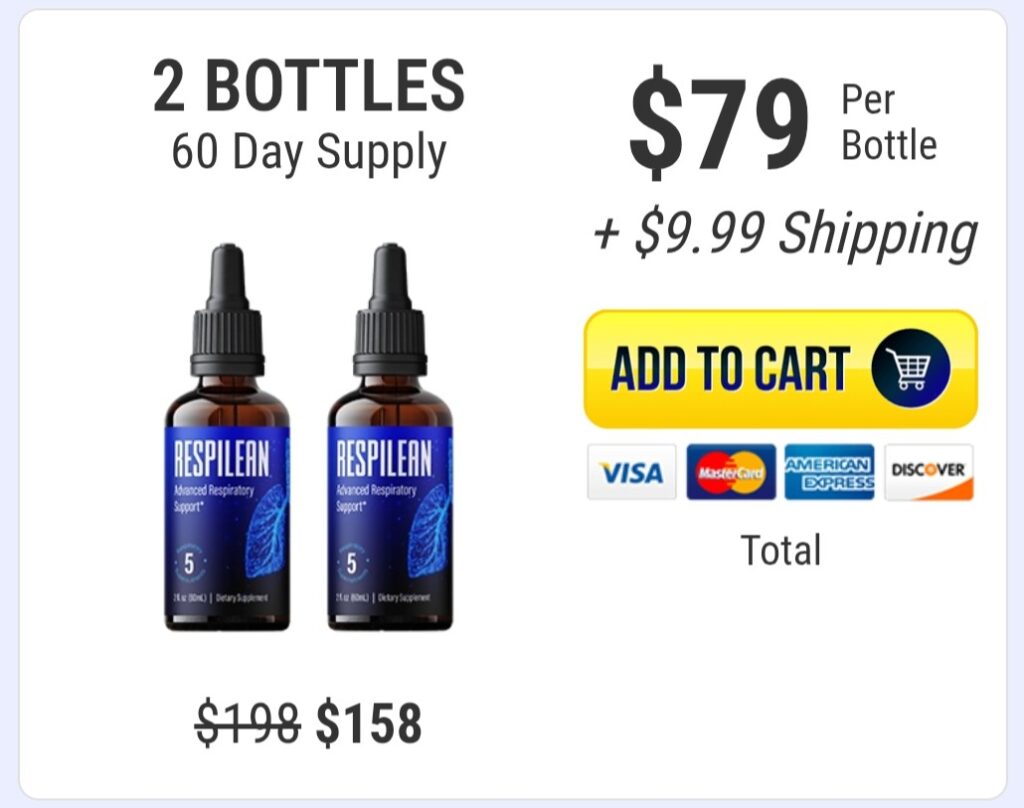Click the ADD TO CART button
This screenshot has width=1024, height=808.
click(780, 369)
